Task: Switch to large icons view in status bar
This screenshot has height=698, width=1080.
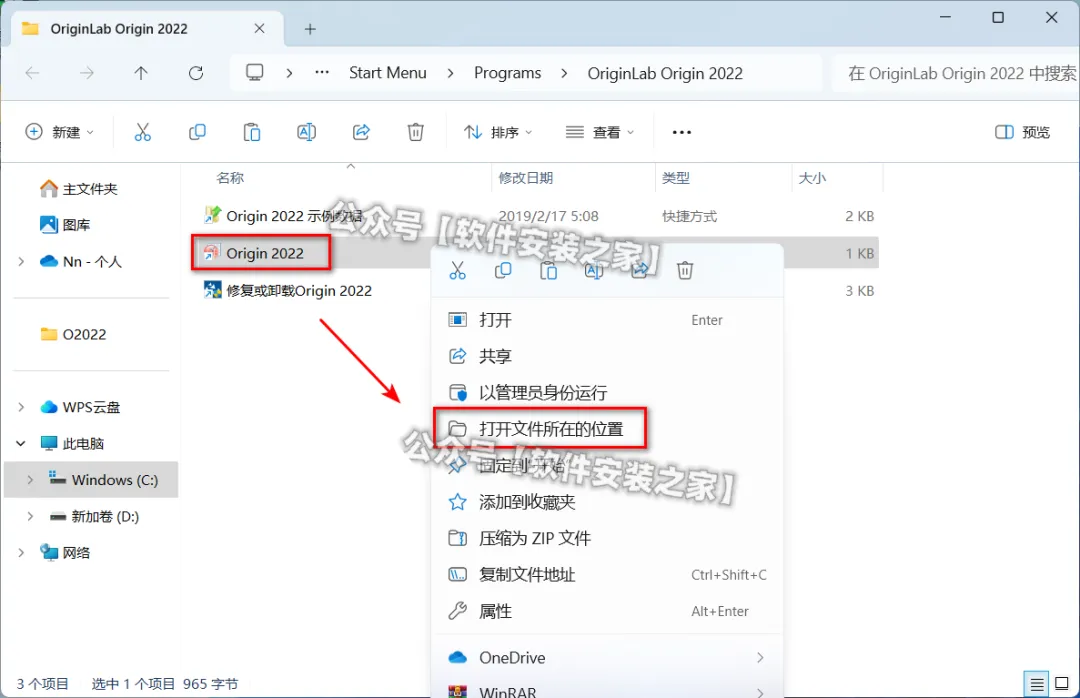Action: (x=1062, y=684)
